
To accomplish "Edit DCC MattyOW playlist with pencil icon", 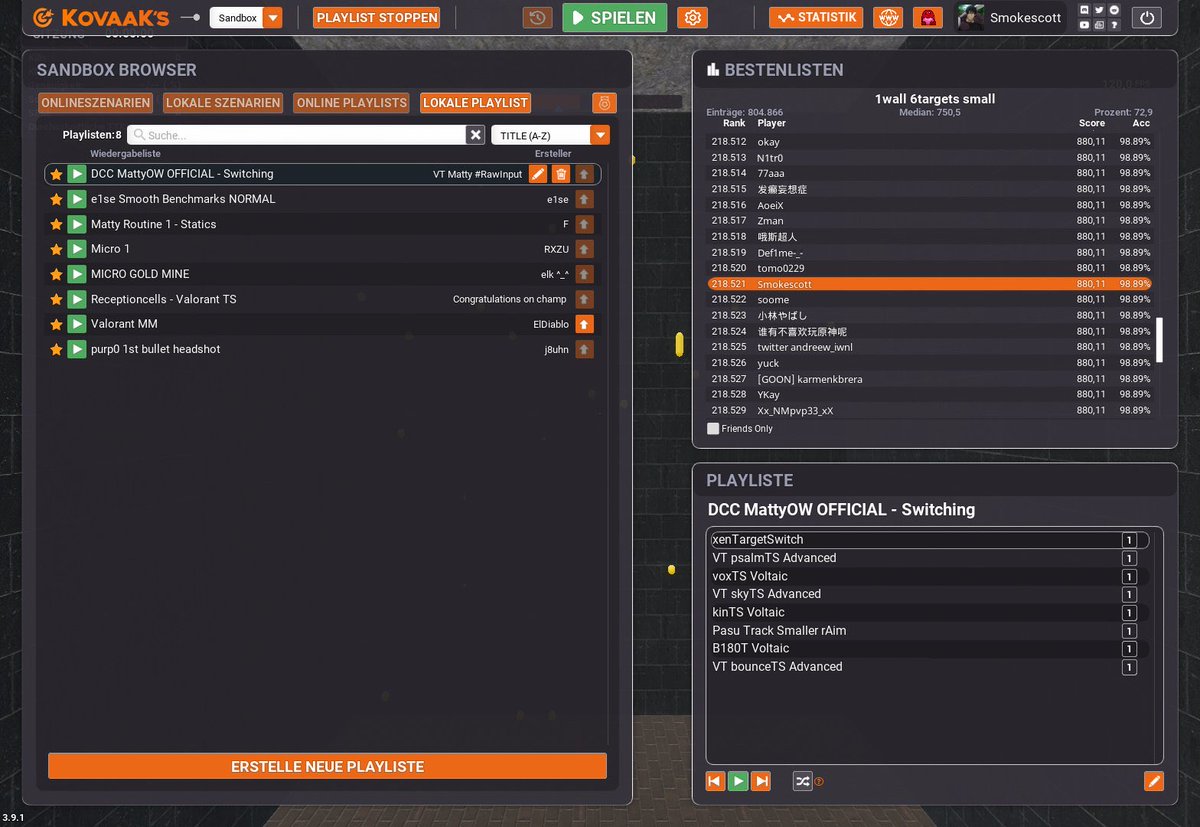I will pos(538,174).
